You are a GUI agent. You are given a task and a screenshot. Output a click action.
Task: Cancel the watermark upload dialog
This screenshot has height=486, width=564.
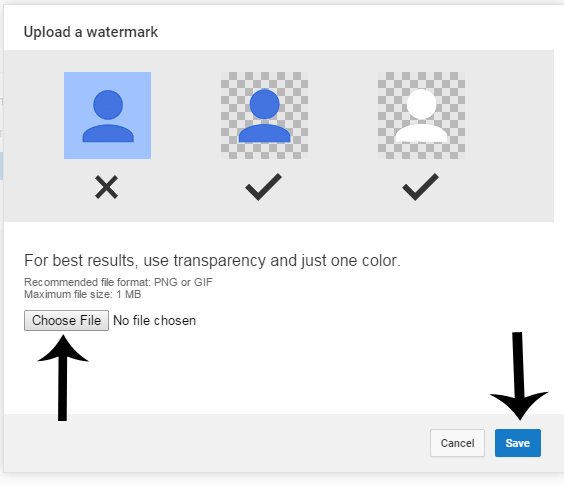457,443
